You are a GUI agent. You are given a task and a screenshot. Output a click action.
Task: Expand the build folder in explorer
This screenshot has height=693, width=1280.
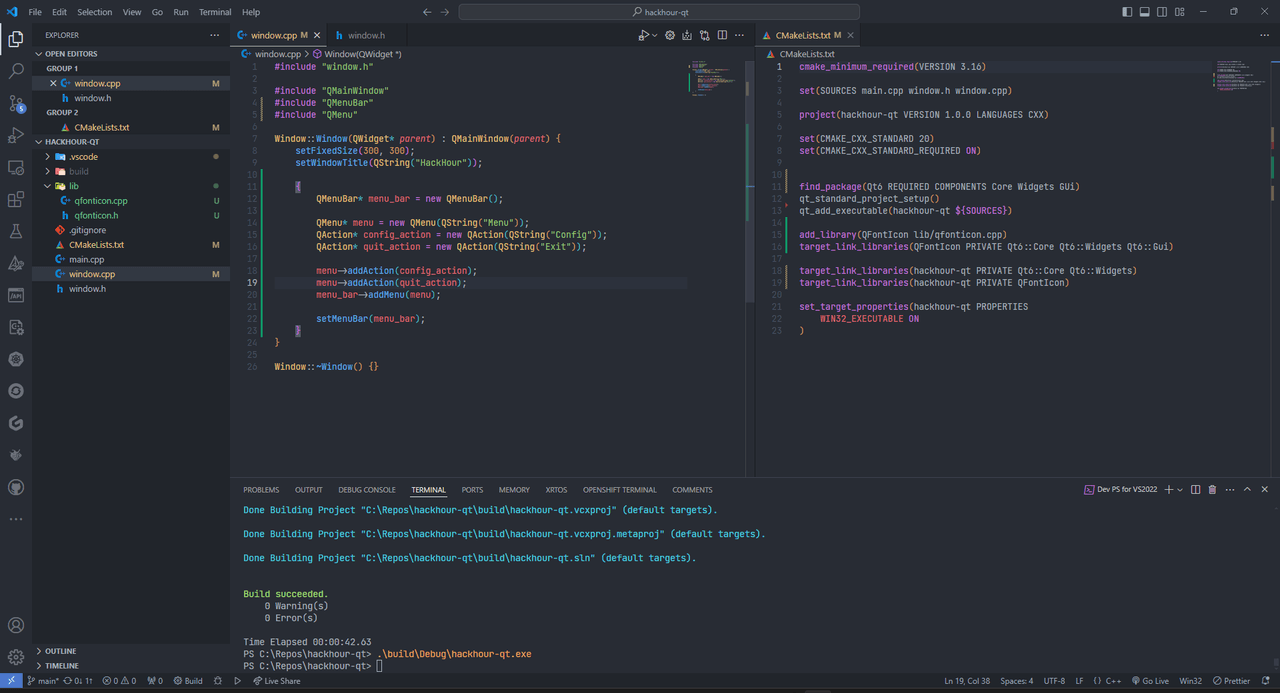pos(78,171)
